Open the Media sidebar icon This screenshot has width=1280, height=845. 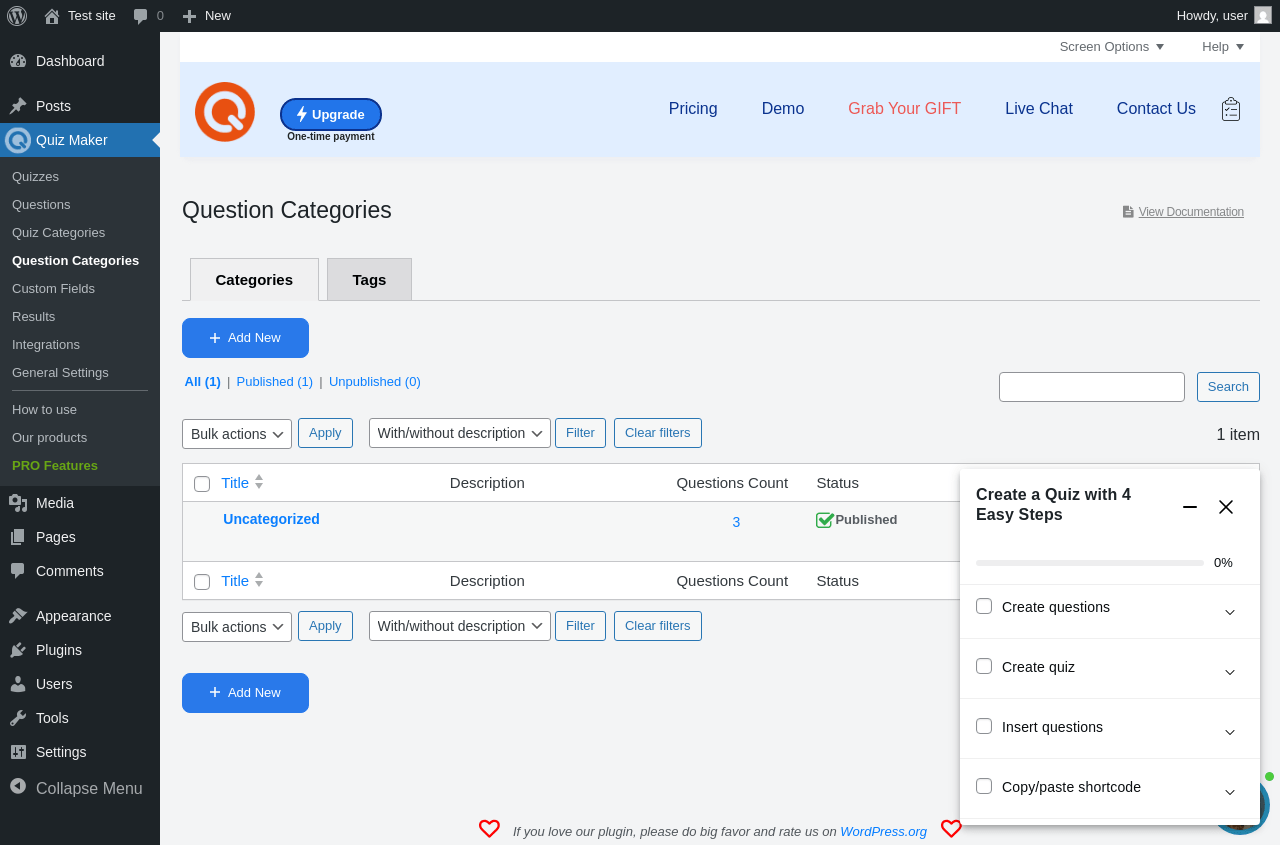point(18,503)
